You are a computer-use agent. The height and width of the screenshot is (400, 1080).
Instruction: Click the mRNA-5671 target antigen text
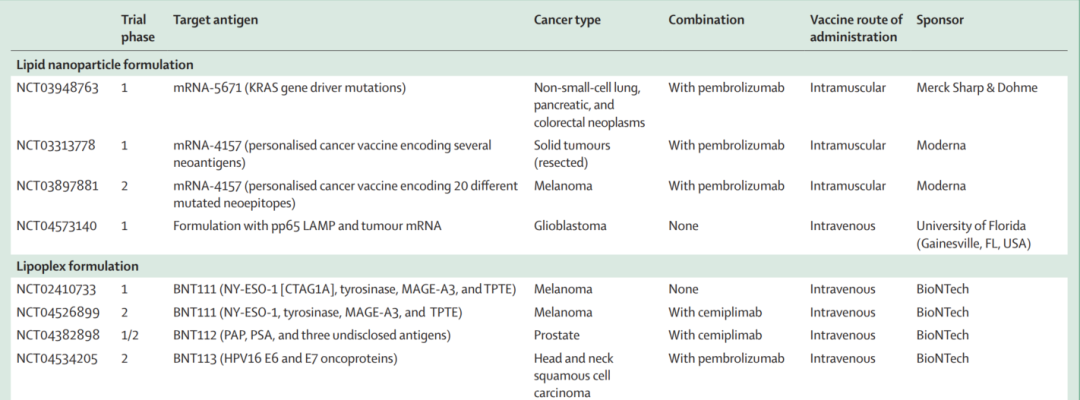pyautogui.click(x=289, y=88)
